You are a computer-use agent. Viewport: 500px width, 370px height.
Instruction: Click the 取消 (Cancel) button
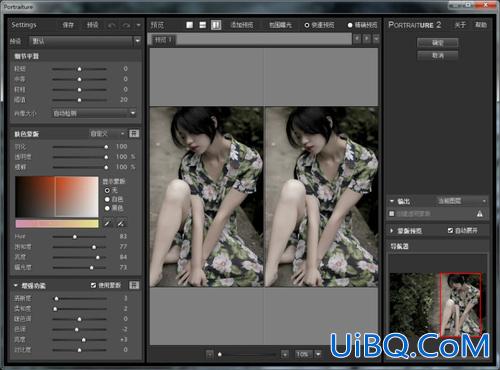(x=438, y=55)
